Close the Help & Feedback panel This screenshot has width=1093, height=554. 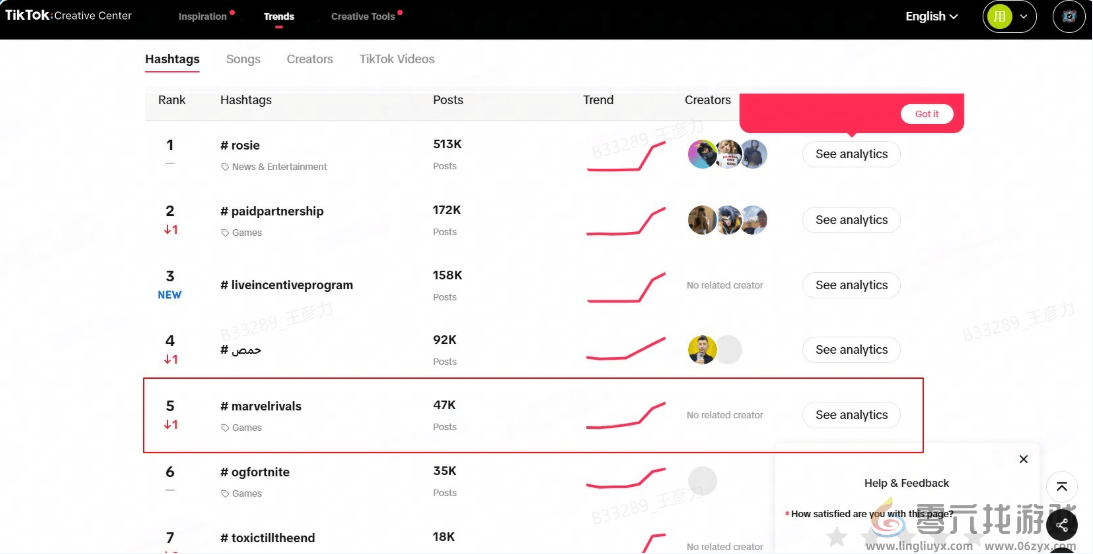click(1023, 459)
